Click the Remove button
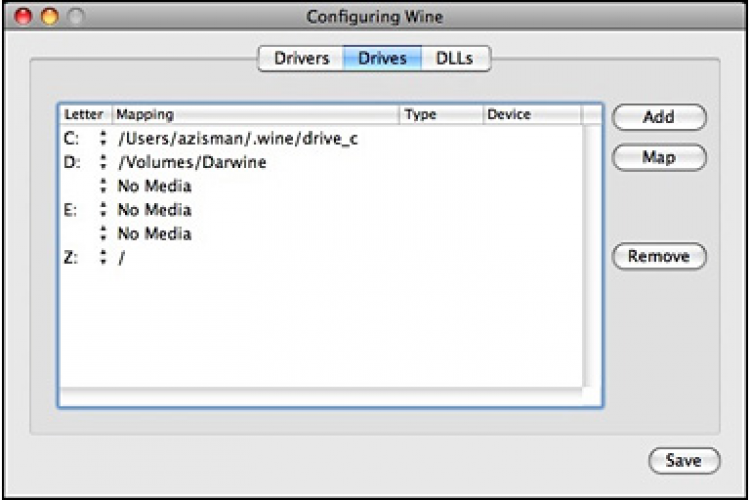Image resolution: width=750 pixels, height=500 pixels. click(659, 256)
